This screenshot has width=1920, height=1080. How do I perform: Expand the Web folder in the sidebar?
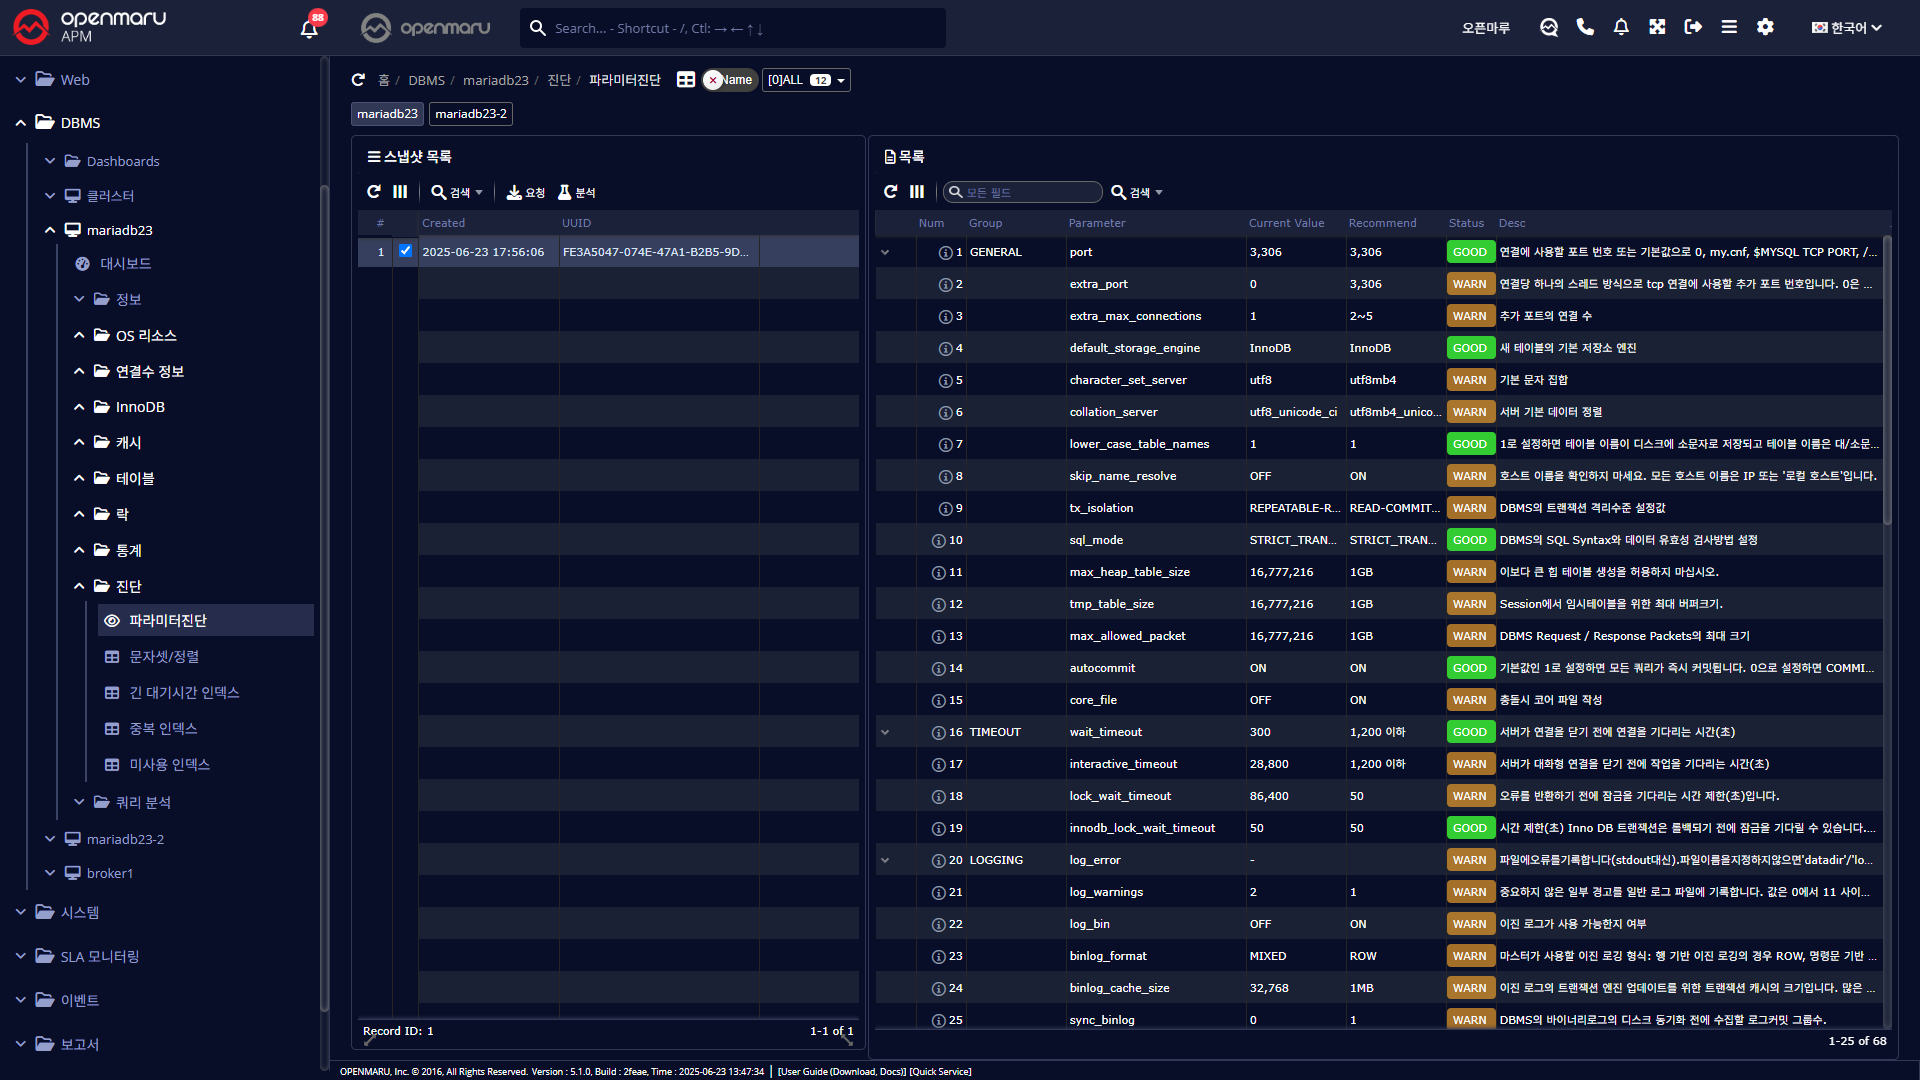pyautogui.click(x=21, y=80)
